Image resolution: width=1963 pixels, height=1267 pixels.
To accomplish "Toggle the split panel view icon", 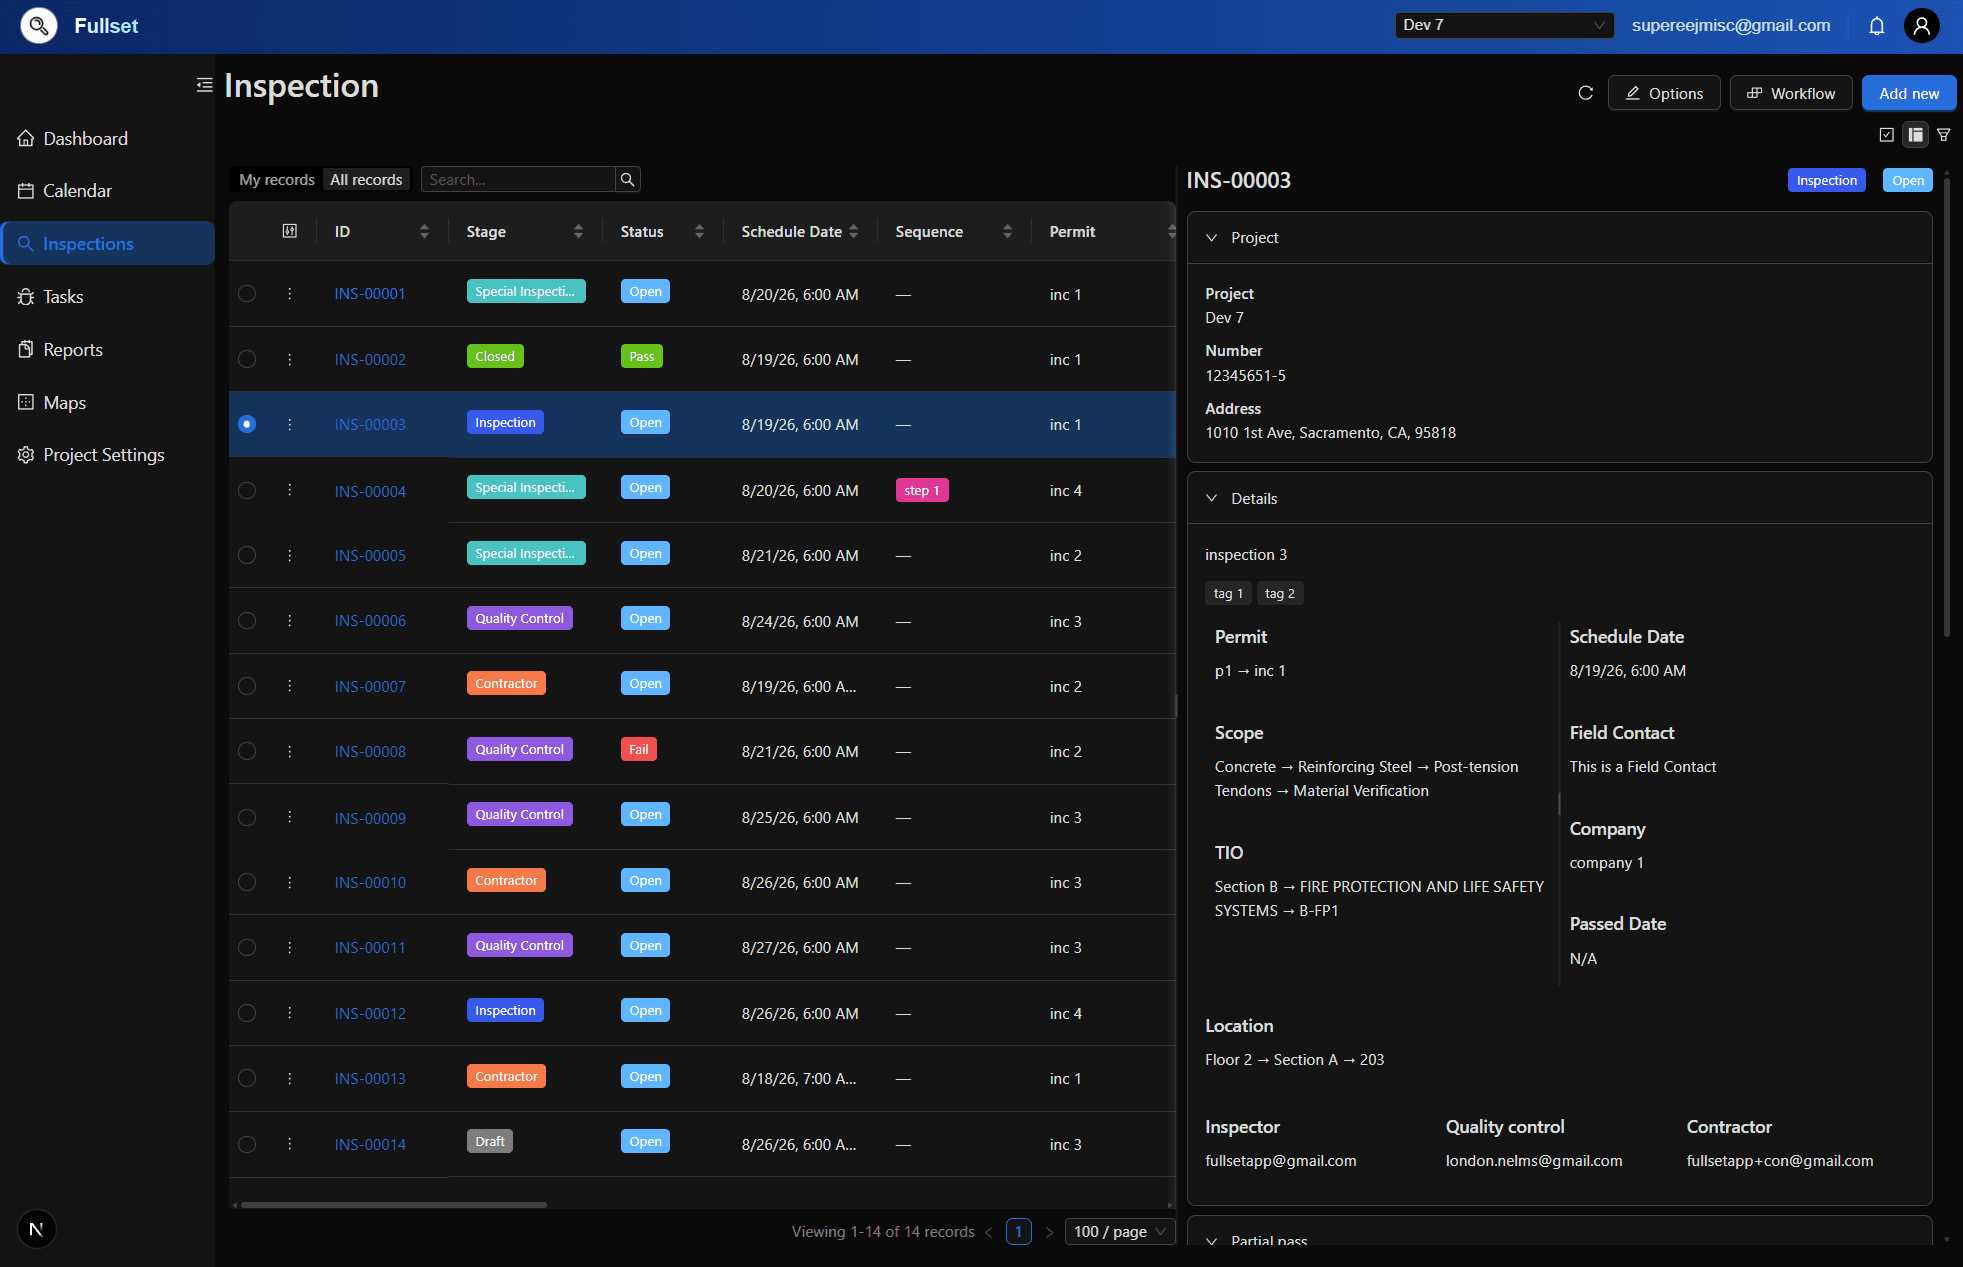I will click(1915, 134).
